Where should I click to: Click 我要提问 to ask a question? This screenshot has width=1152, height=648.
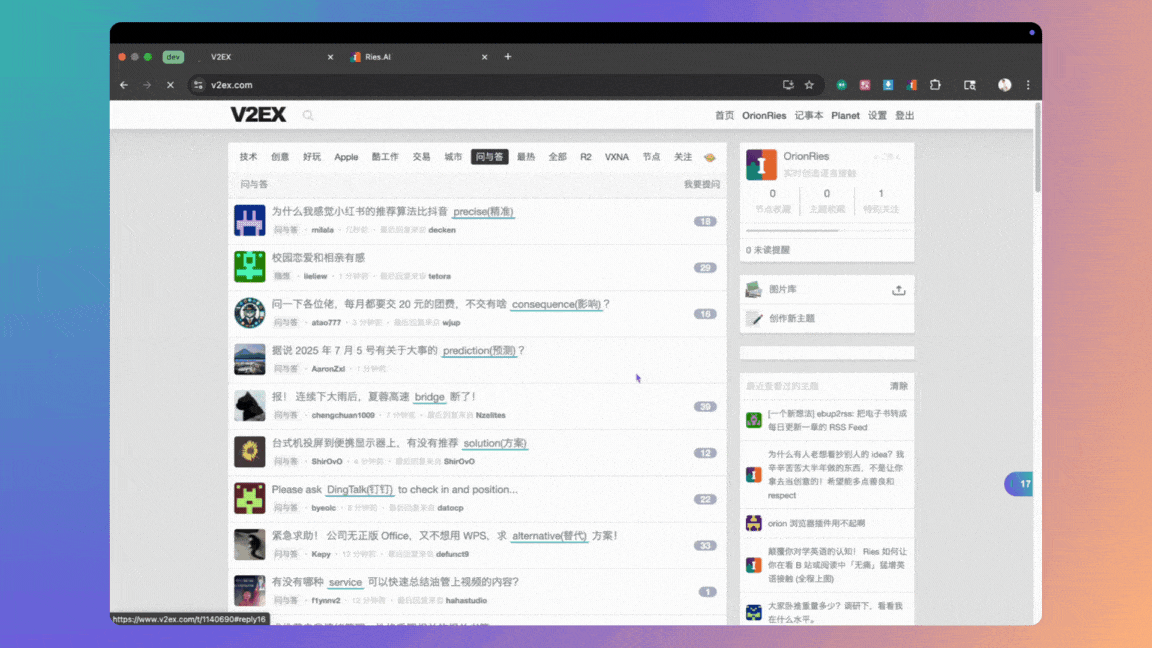click(701, 184)
